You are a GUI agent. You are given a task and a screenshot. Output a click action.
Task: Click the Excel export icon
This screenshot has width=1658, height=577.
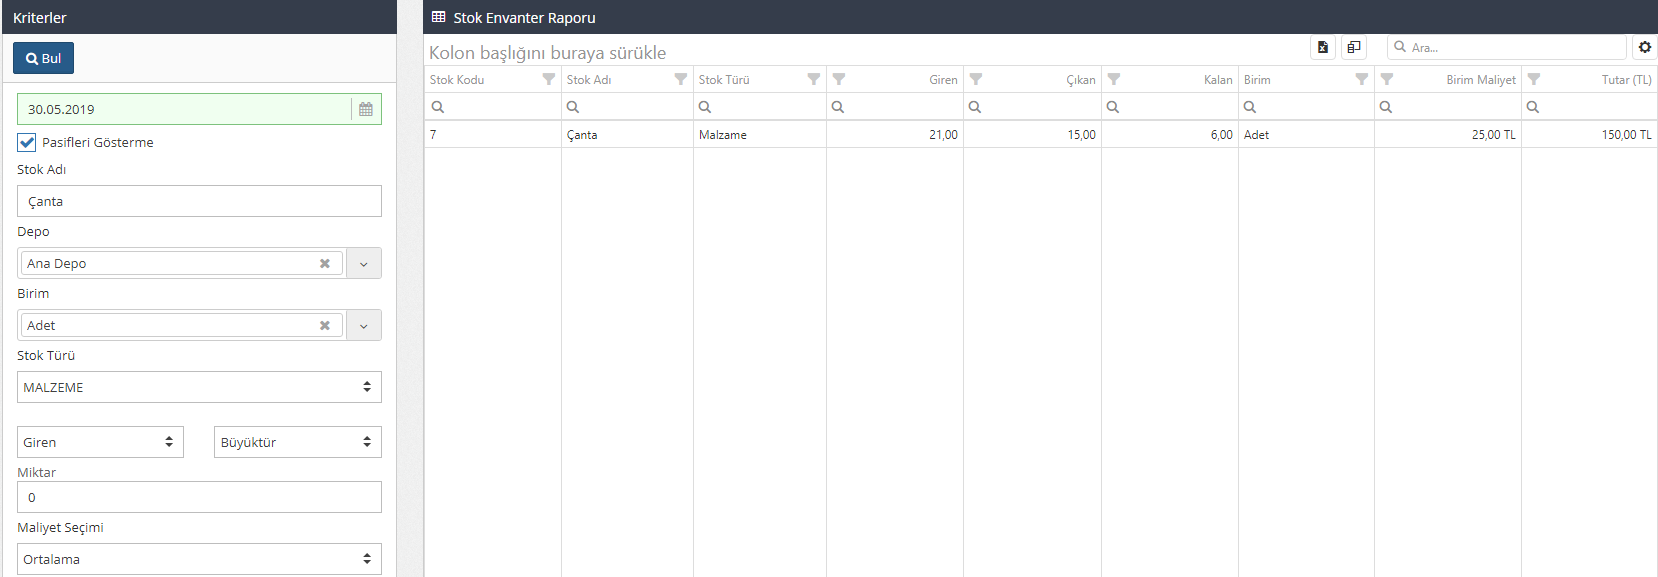pos(1322,47)
